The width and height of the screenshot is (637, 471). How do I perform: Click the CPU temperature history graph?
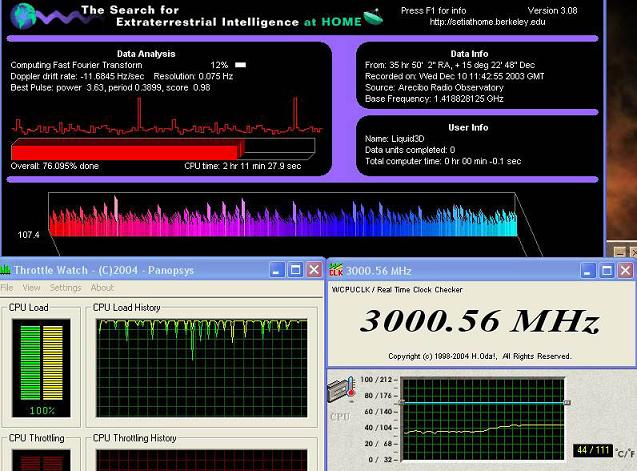(483, 419)
